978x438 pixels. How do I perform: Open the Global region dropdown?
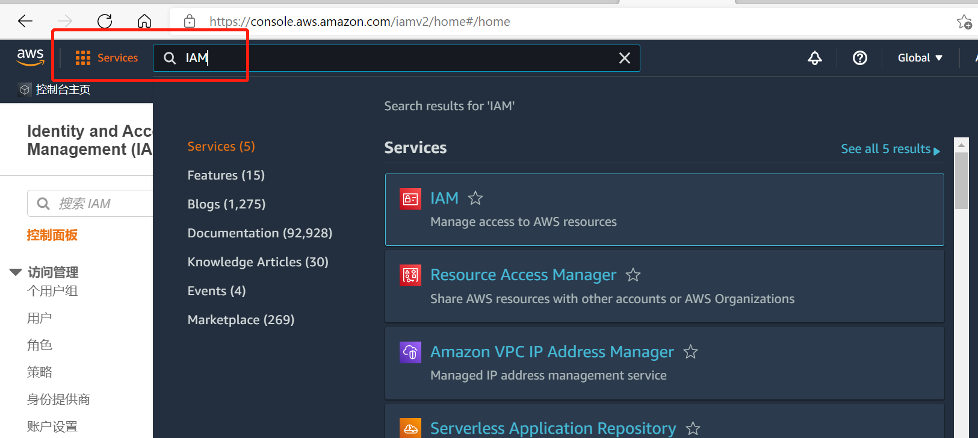920,58
